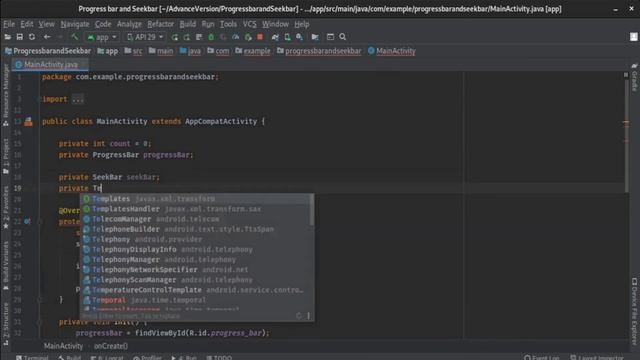The image size is (640, 360).
Task: Open project folder icon in toolbar
Action: (8, 37)
